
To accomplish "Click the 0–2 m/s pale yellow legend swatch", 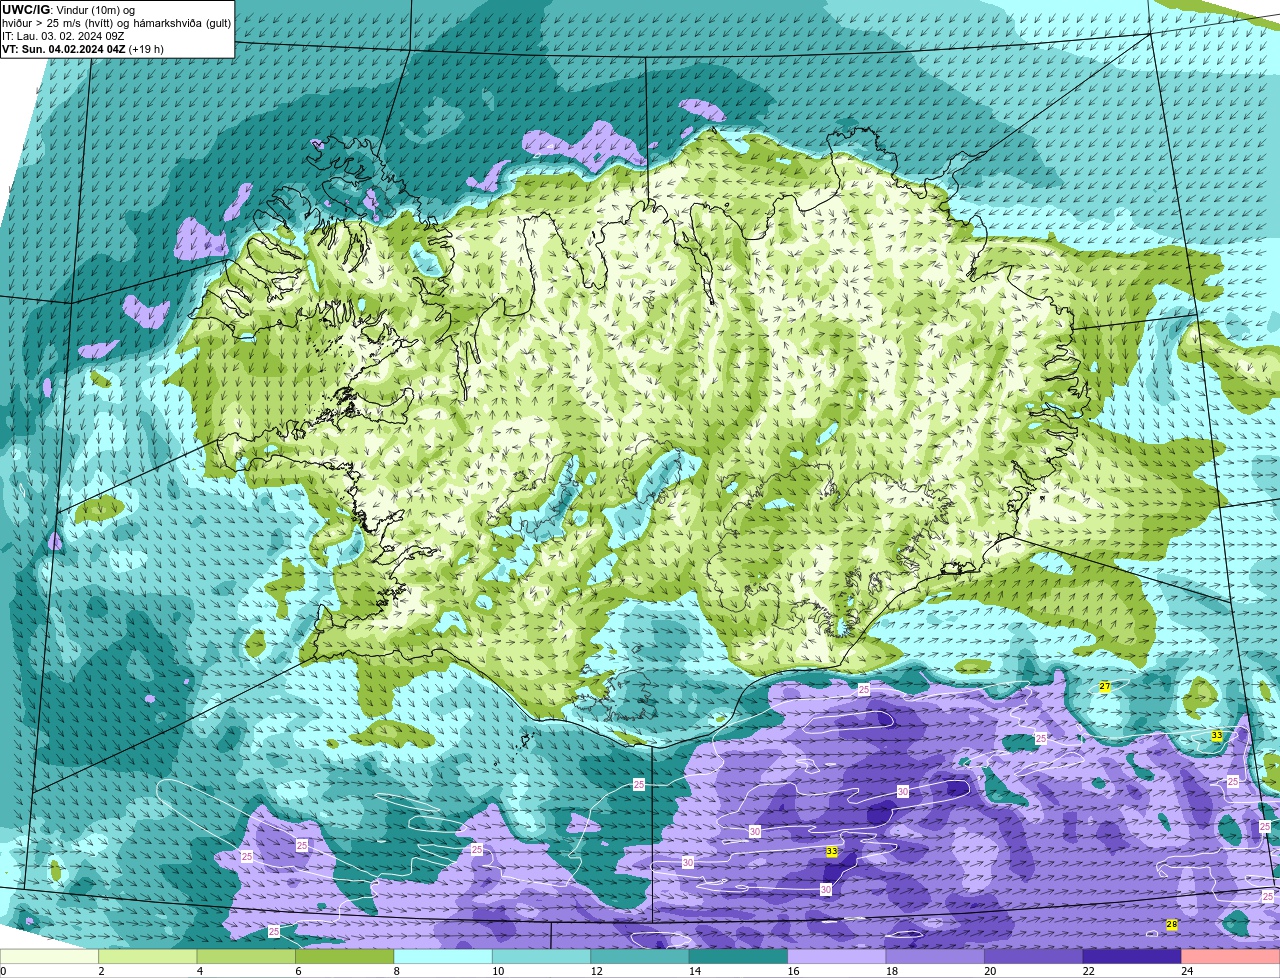I will pyautogui.click(x=49, y=957).
